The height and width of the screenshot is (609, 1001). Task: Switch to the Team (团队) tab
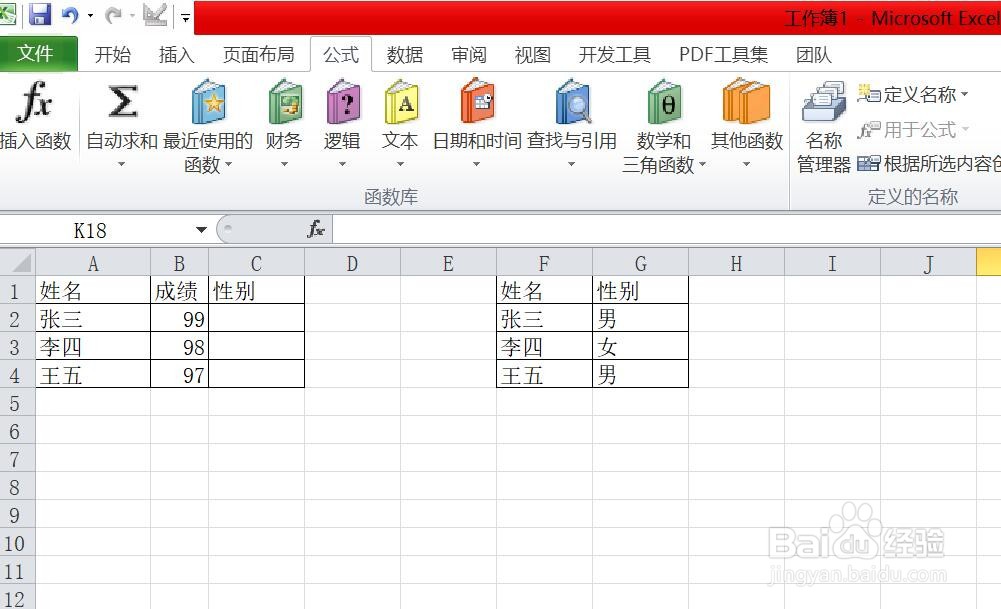click(x=813, y=55)
